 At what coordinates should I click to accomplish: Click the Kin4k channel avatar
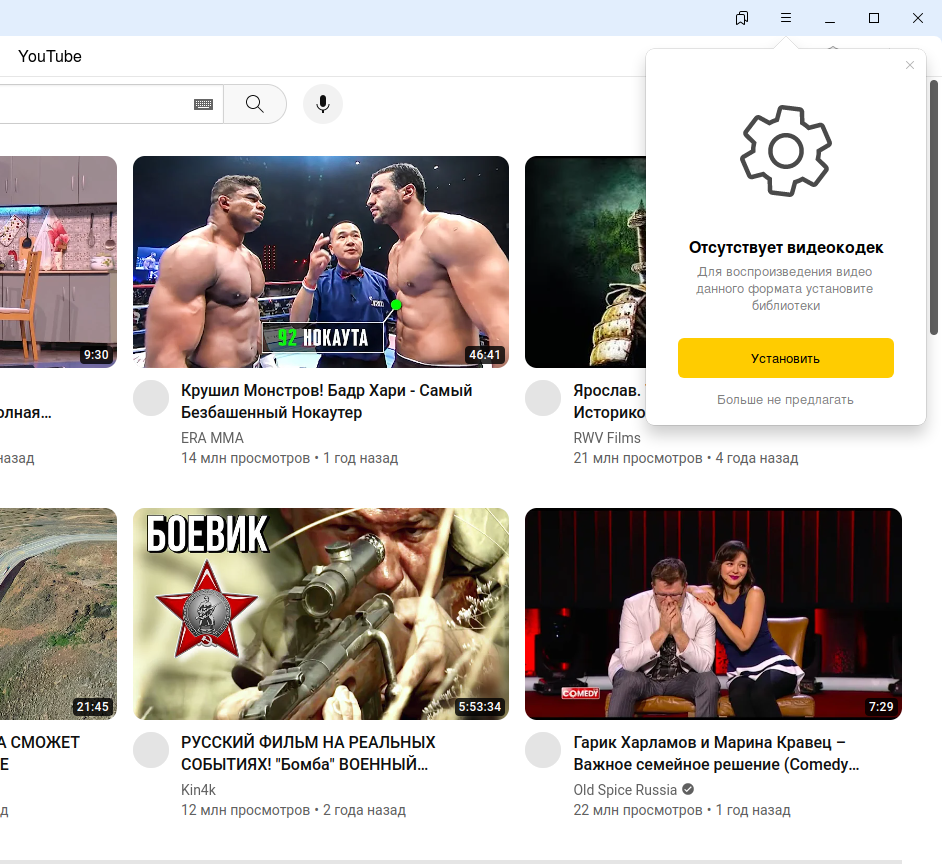click(151, 750)
